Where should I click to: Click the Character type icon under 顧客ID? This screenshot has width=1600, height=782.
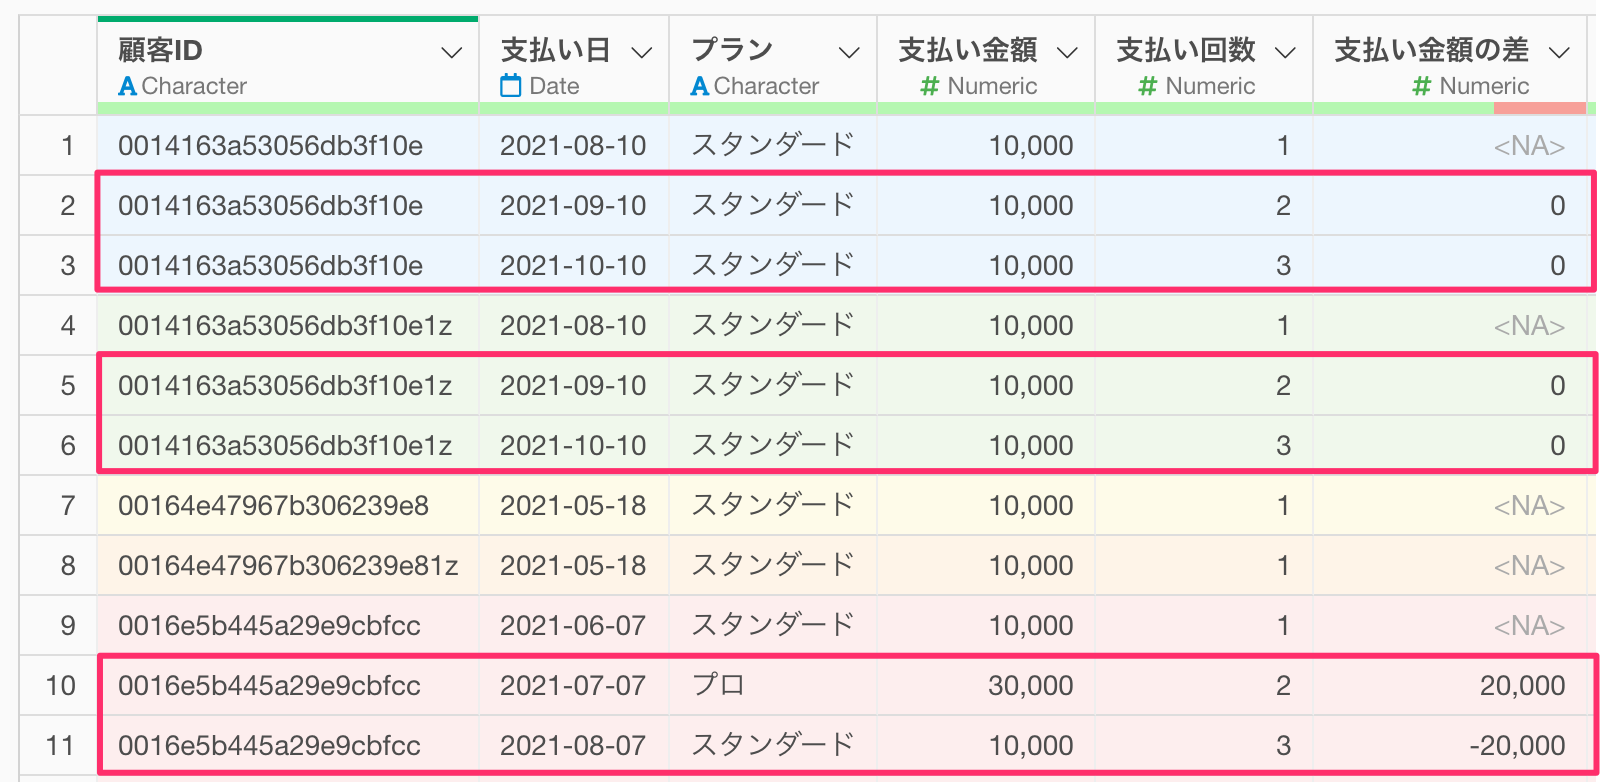[127, 86]
